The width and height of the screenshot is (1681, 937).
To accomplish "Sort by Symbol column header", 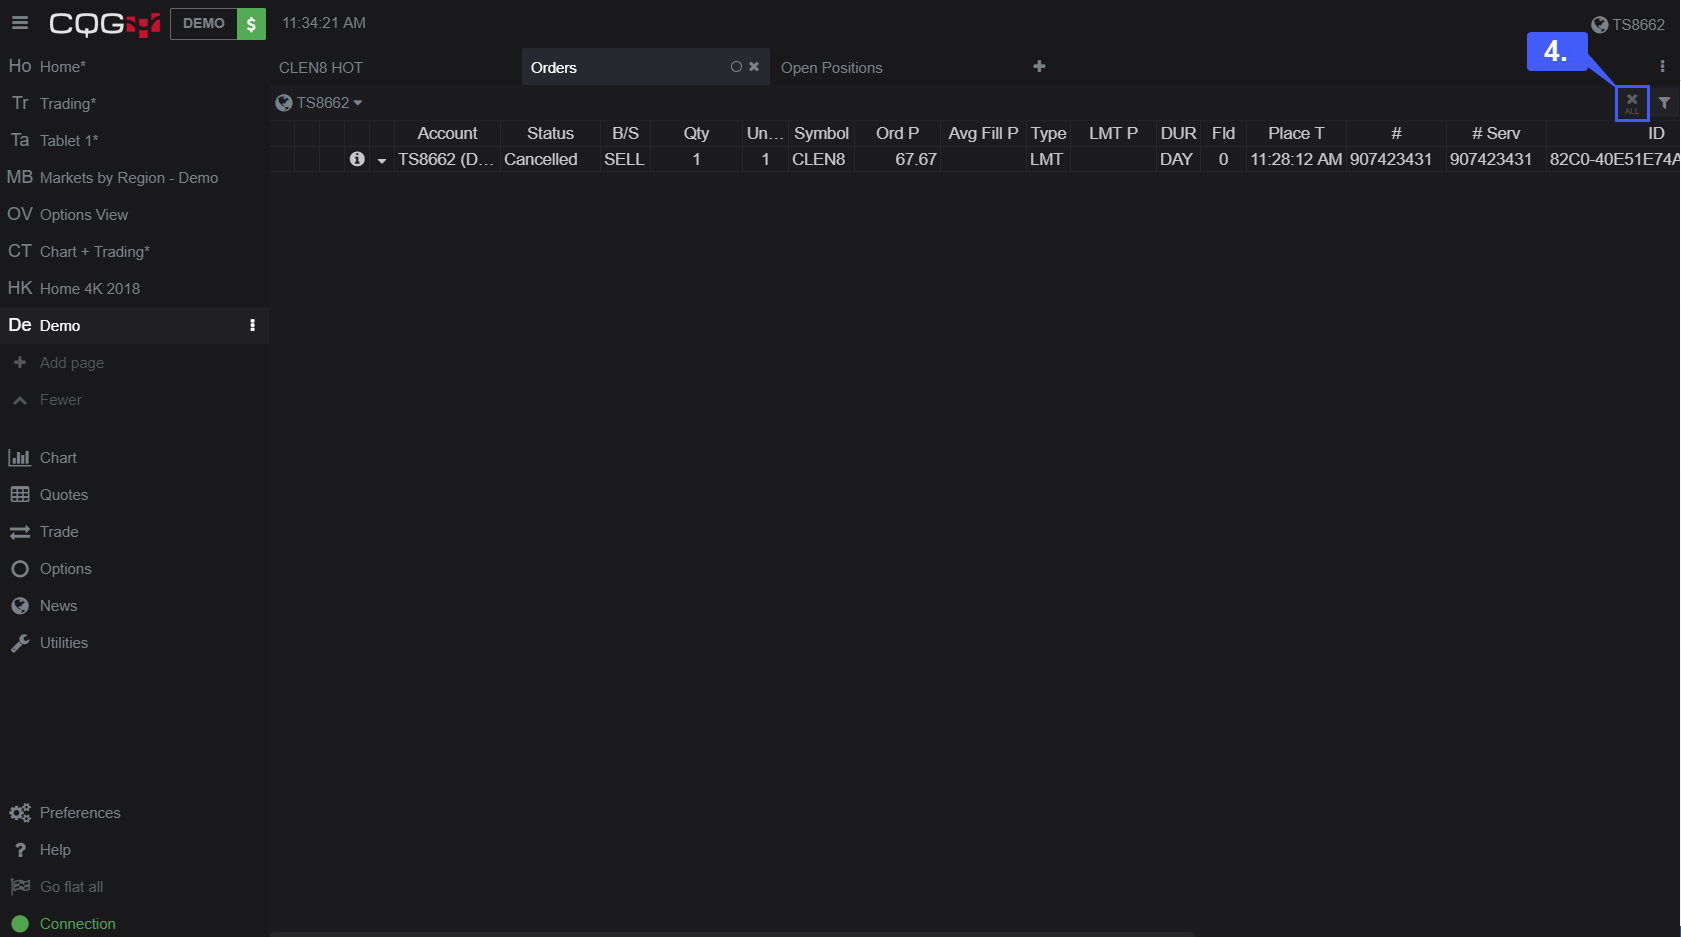I will pyautogui.click(x=821, y=133).
